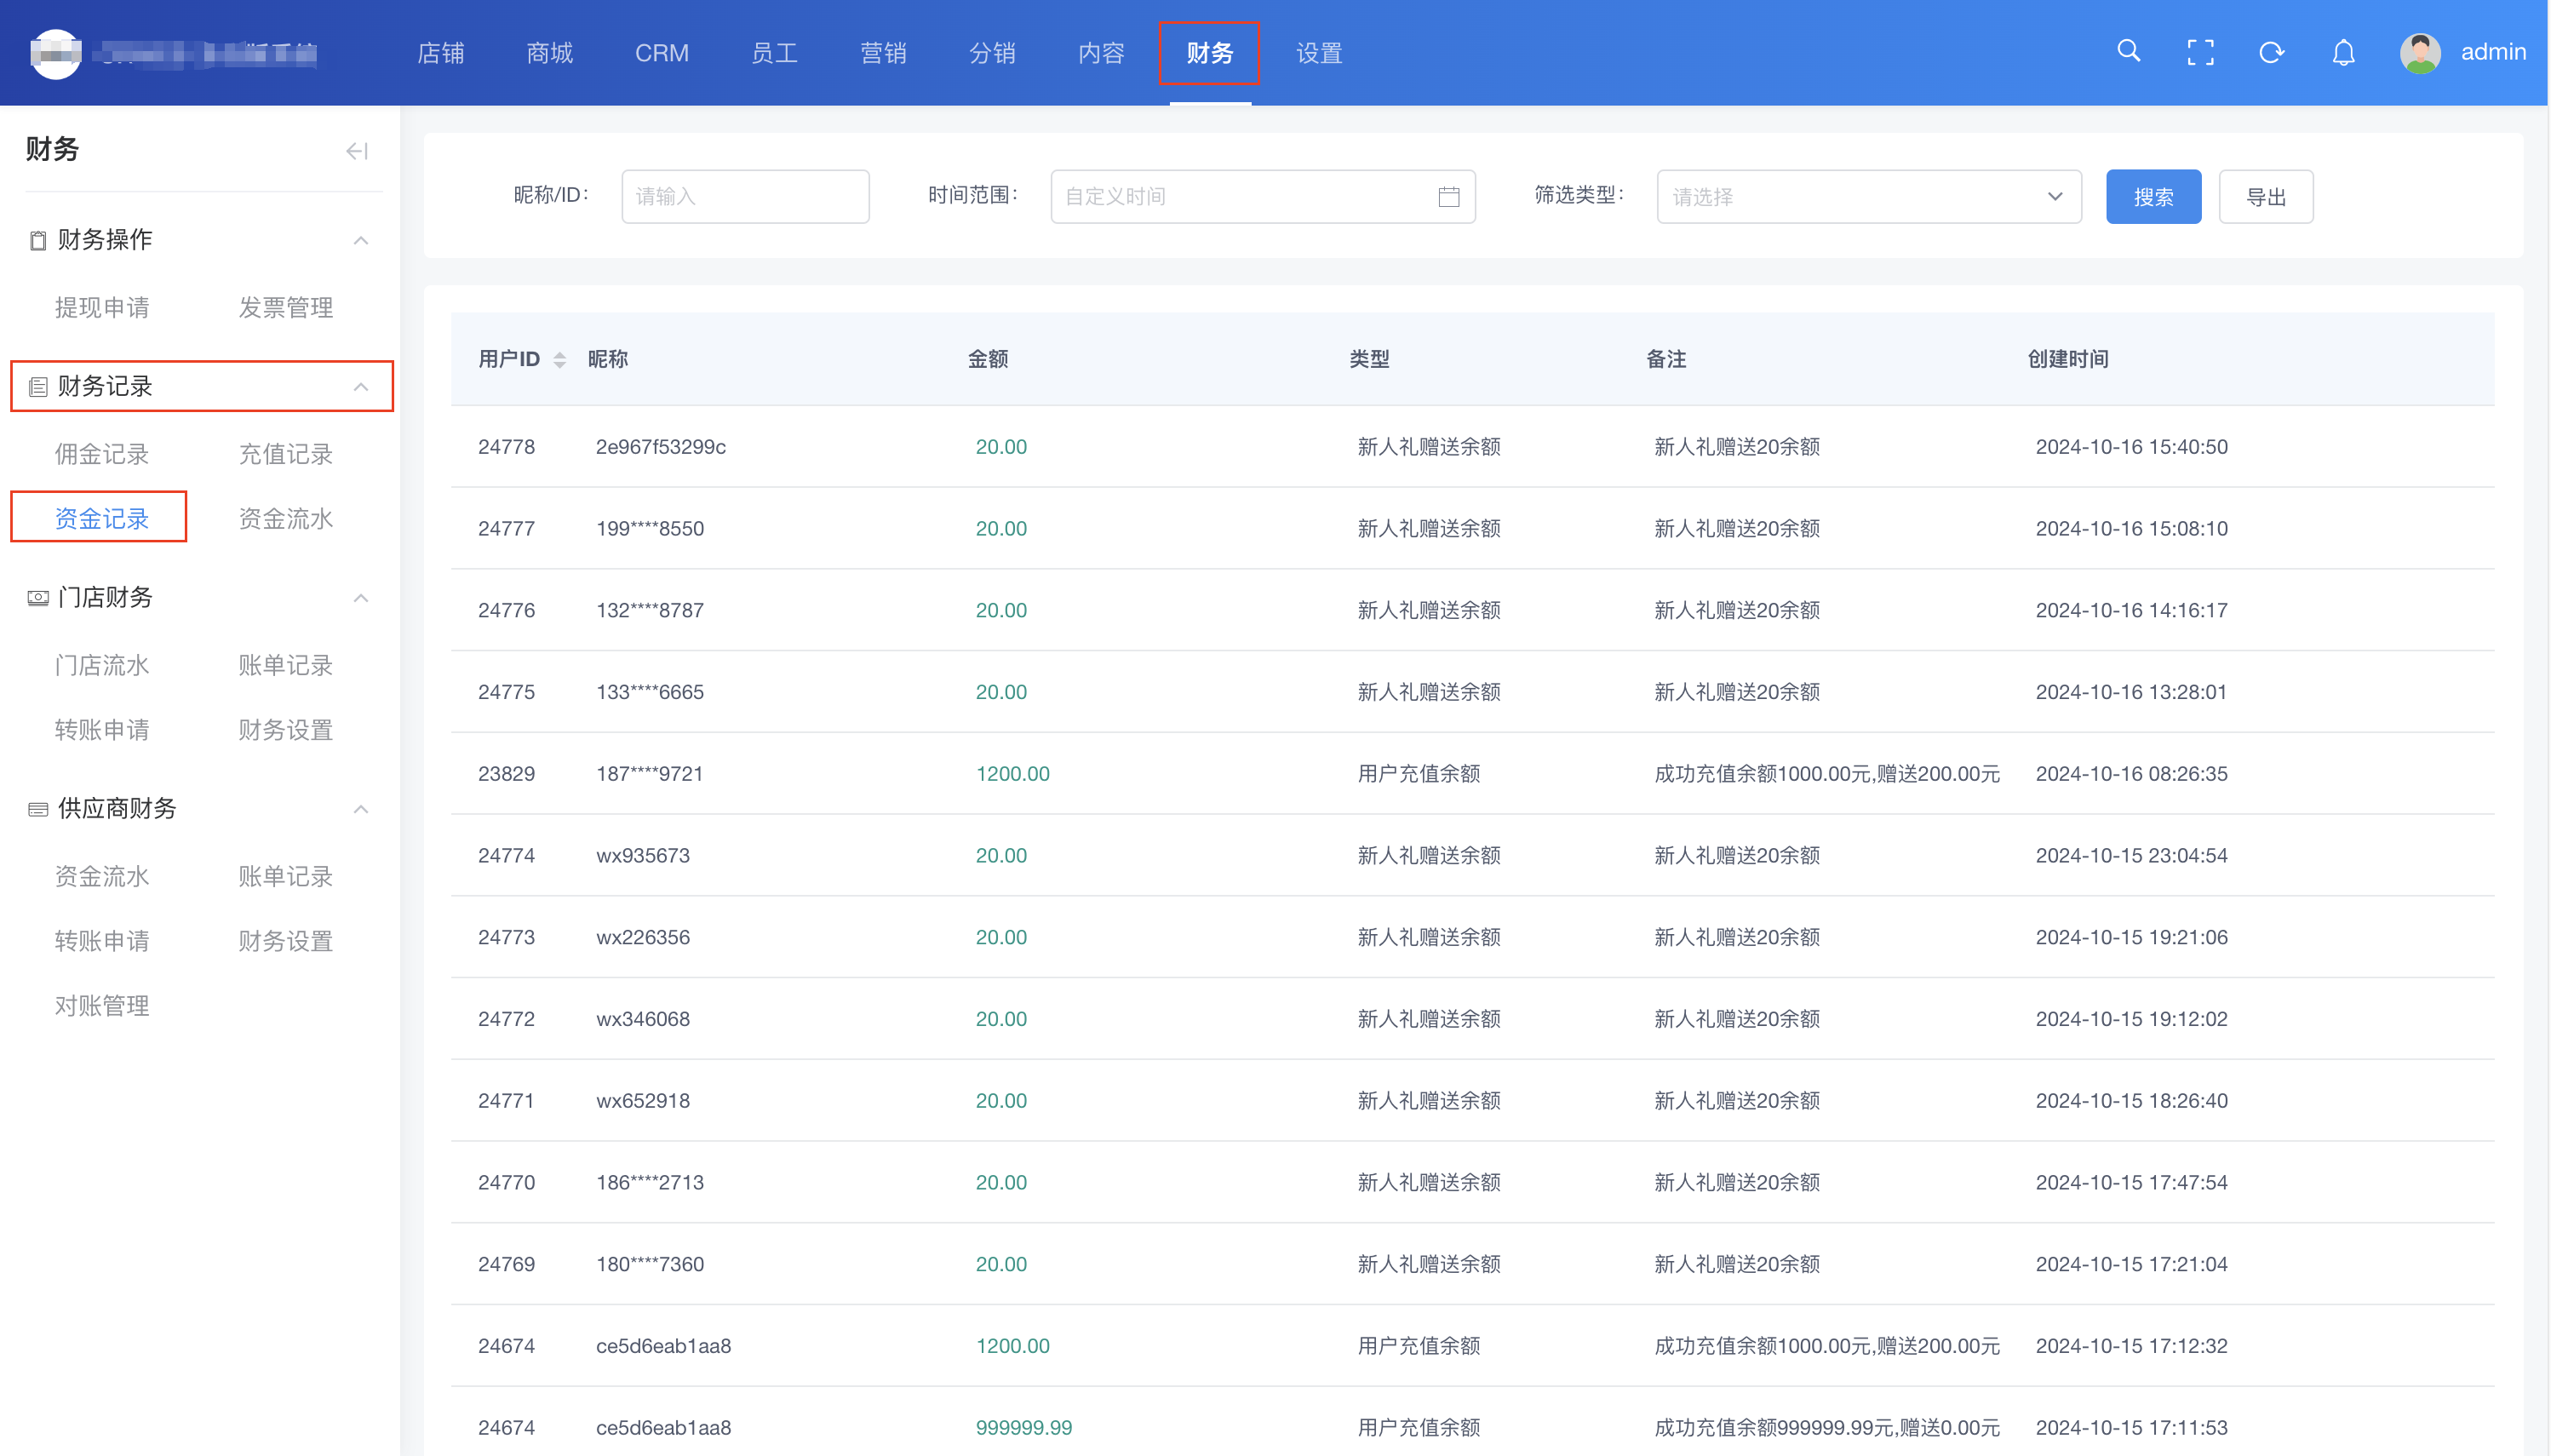Image resolution: width=2551 pixels, height=1456 pixels.
Task: Click nickname wx346068
Action: click(x=643, y=1019)
